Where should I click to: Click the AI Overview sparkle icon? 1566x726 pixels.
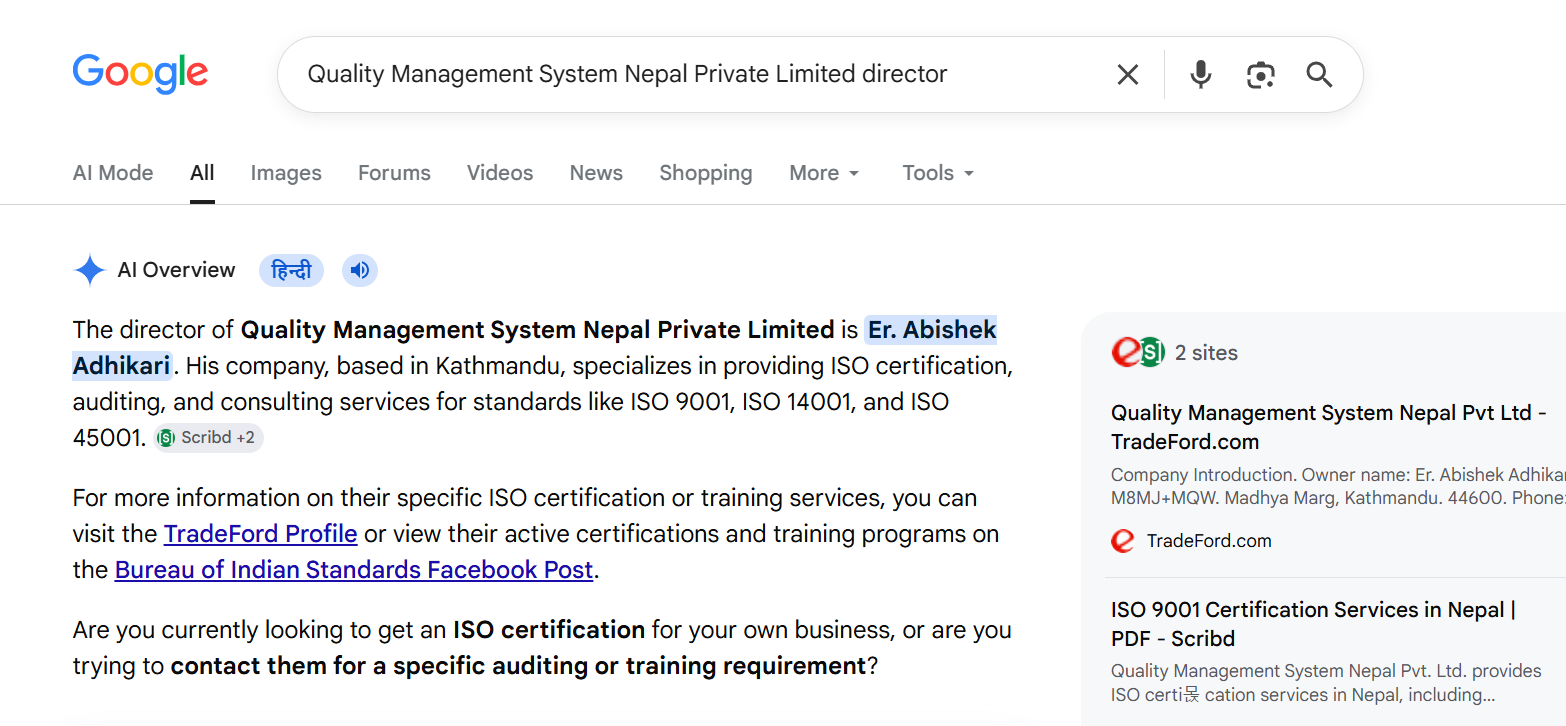(90, 270)
